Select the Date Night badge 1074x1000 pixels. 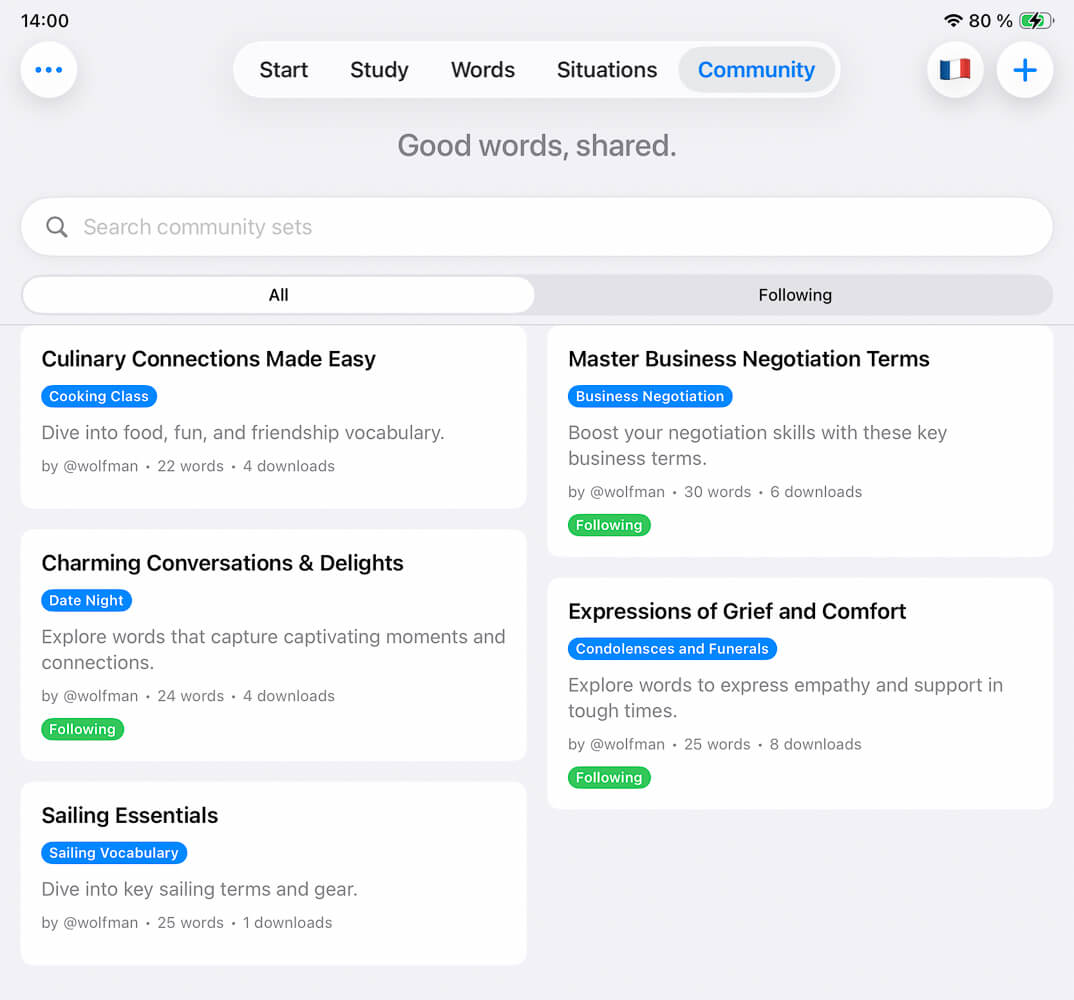click(x=86, y=600)
